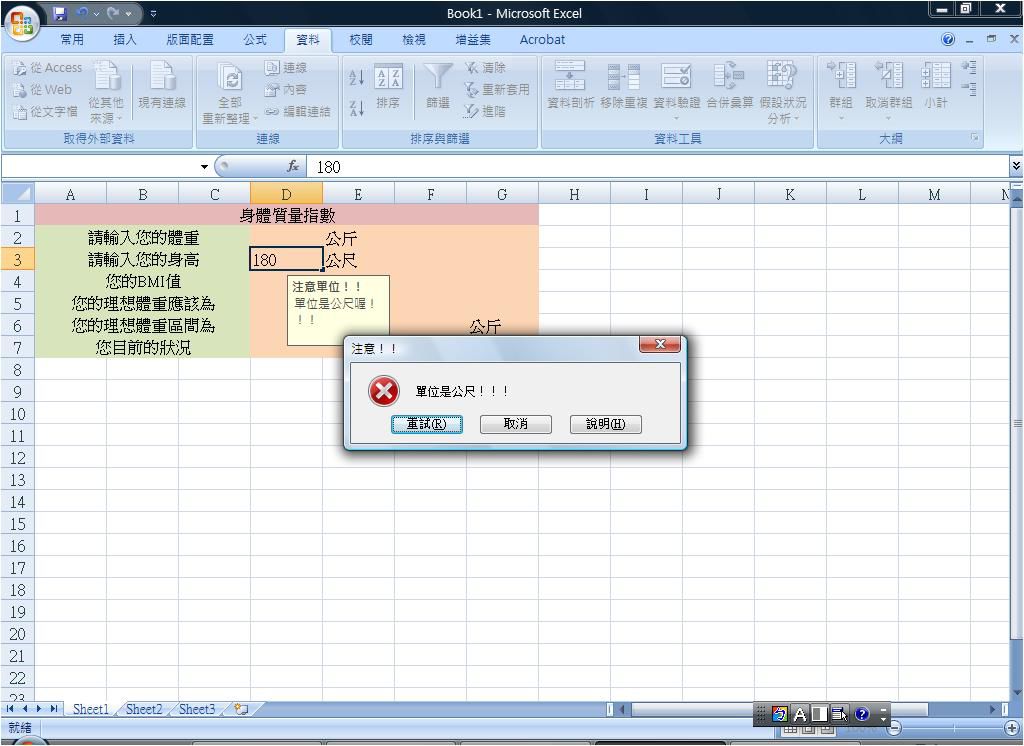The image size is (1024, 746).
Task: Toggle the 篩選 filter funnel
Action: (x=438, y=86)
